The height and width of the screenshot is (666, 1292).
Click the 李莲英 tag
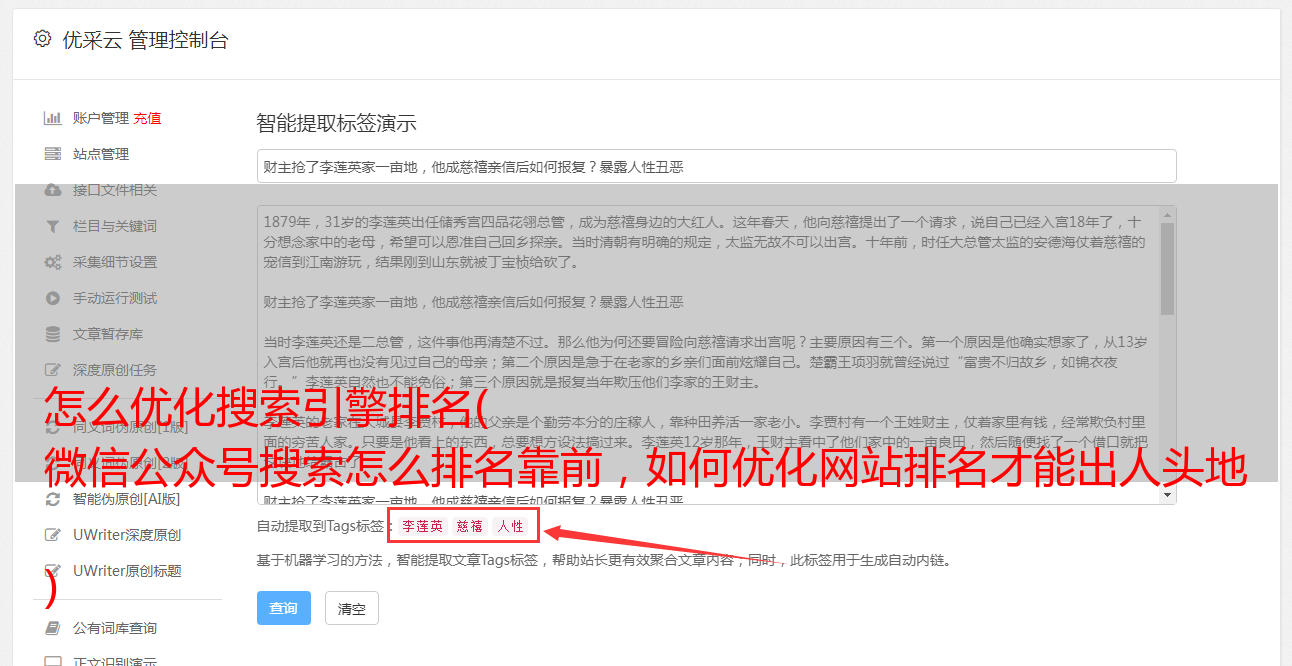423,526
